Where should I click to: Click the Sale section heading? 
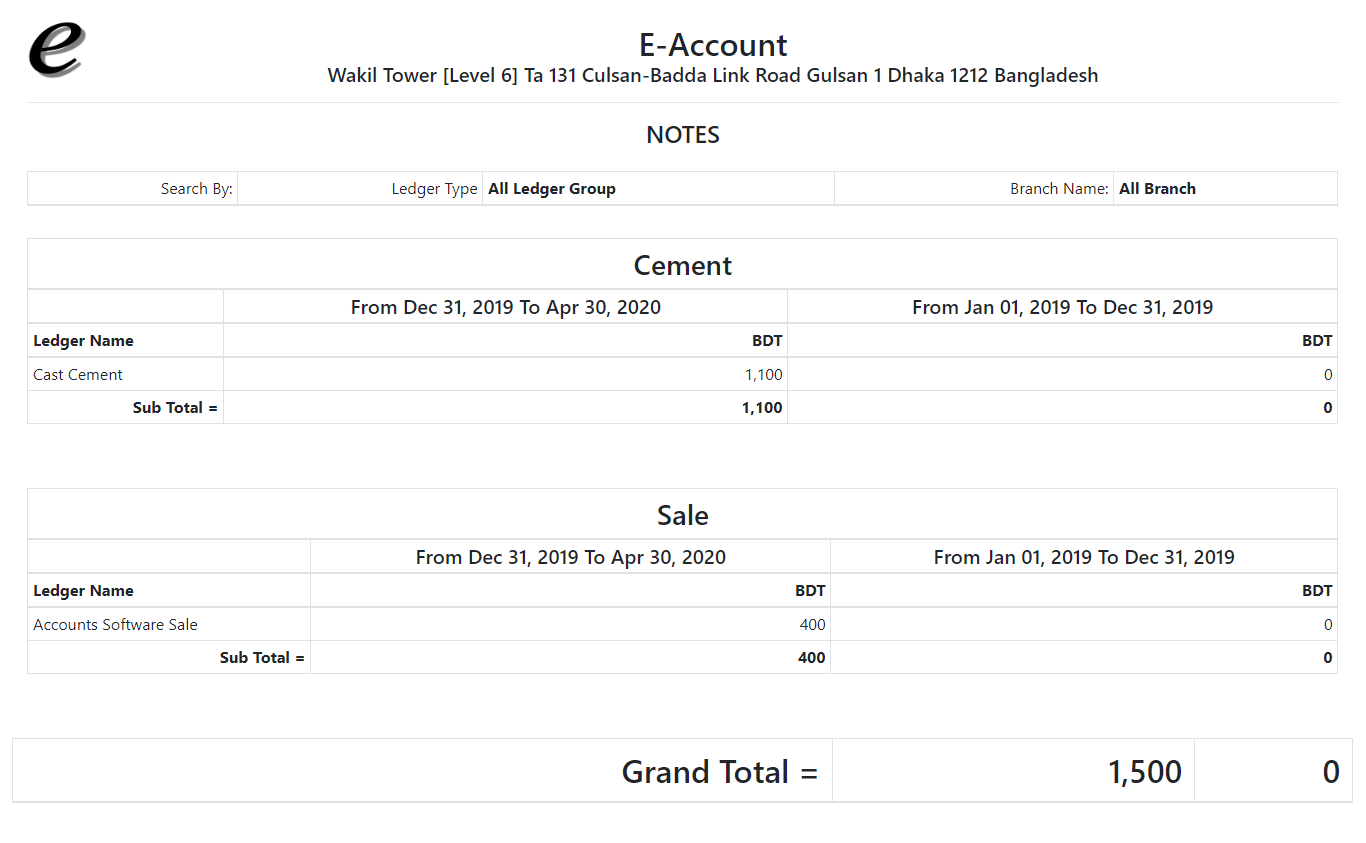[x=683, y=516]
